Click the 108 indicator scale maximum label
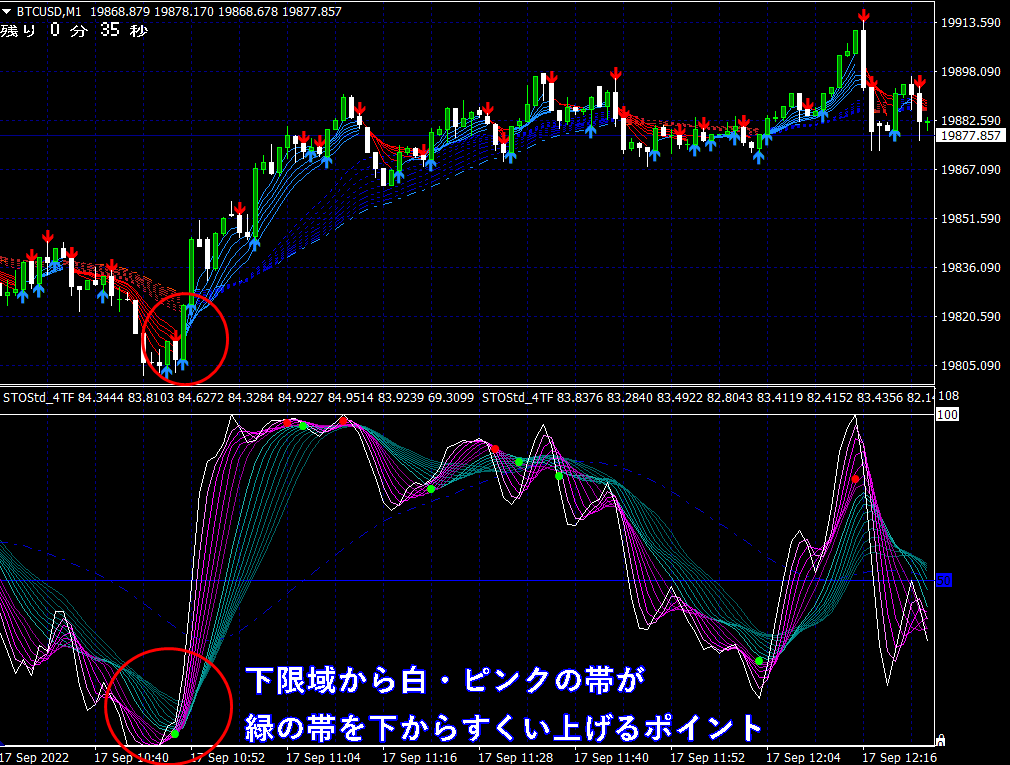Image resolution: width=1010 pixels, height=765 pixels. tap(948, 396)
